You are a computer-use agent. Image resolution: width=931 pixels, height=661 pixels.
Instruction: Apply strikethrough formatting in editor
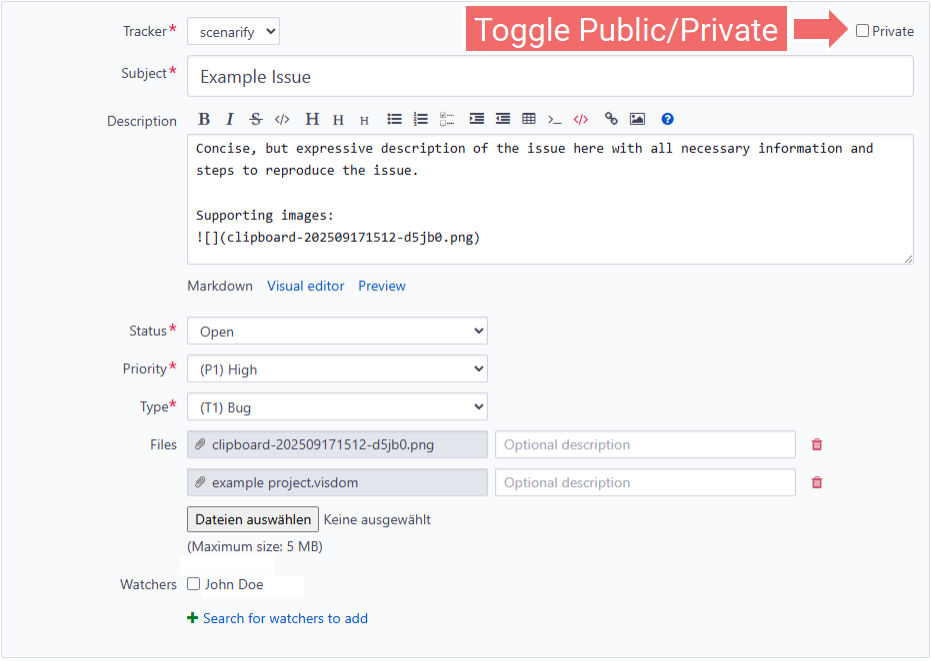[x=255, y=119]
